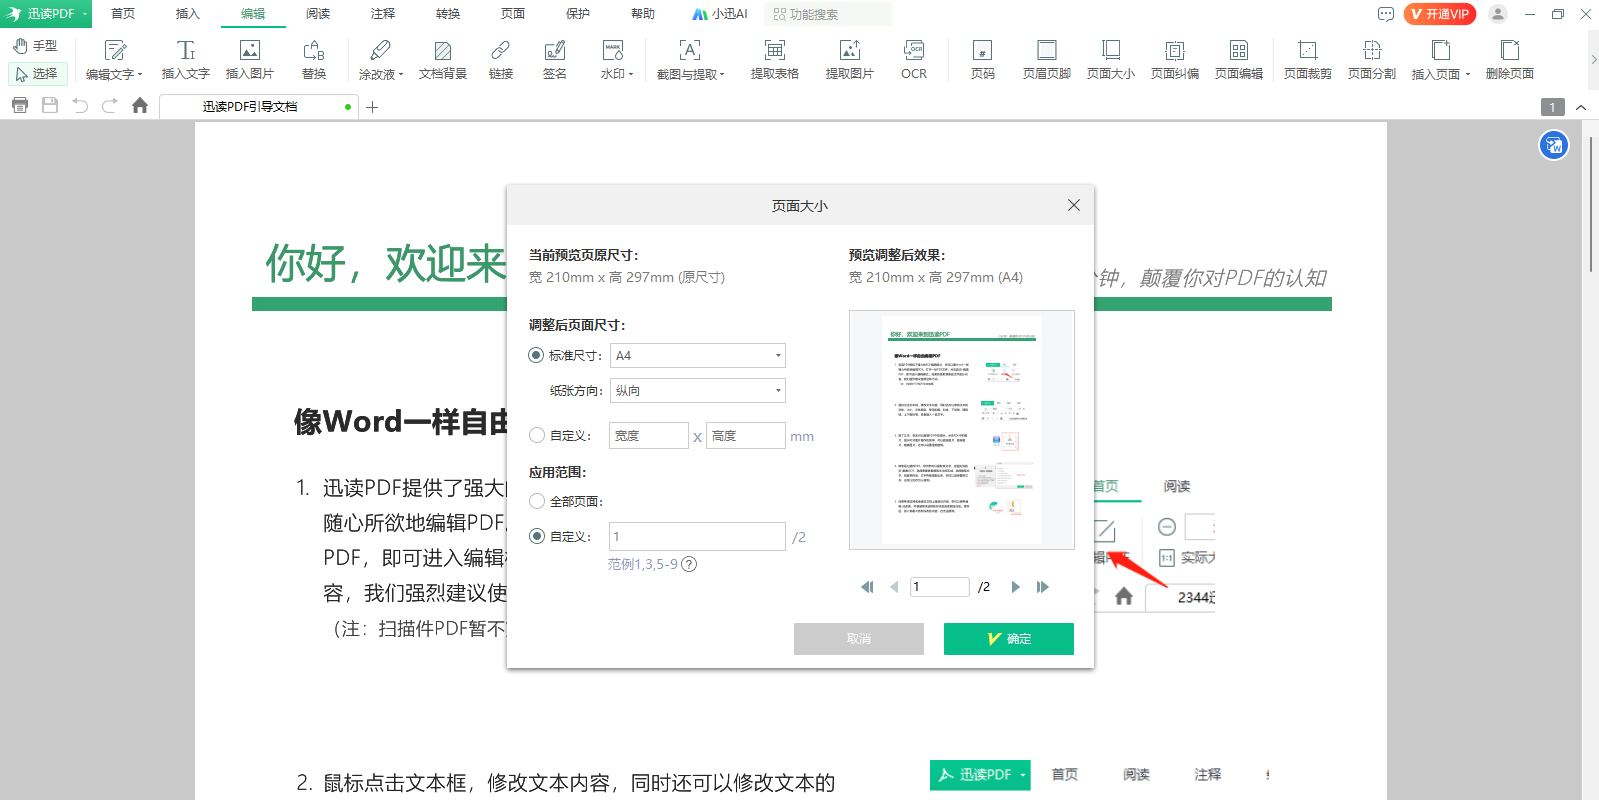Viewport: 1599px width, 800px height.
Task: Click the user account avatar icon
Action: tap(1498, 14)
